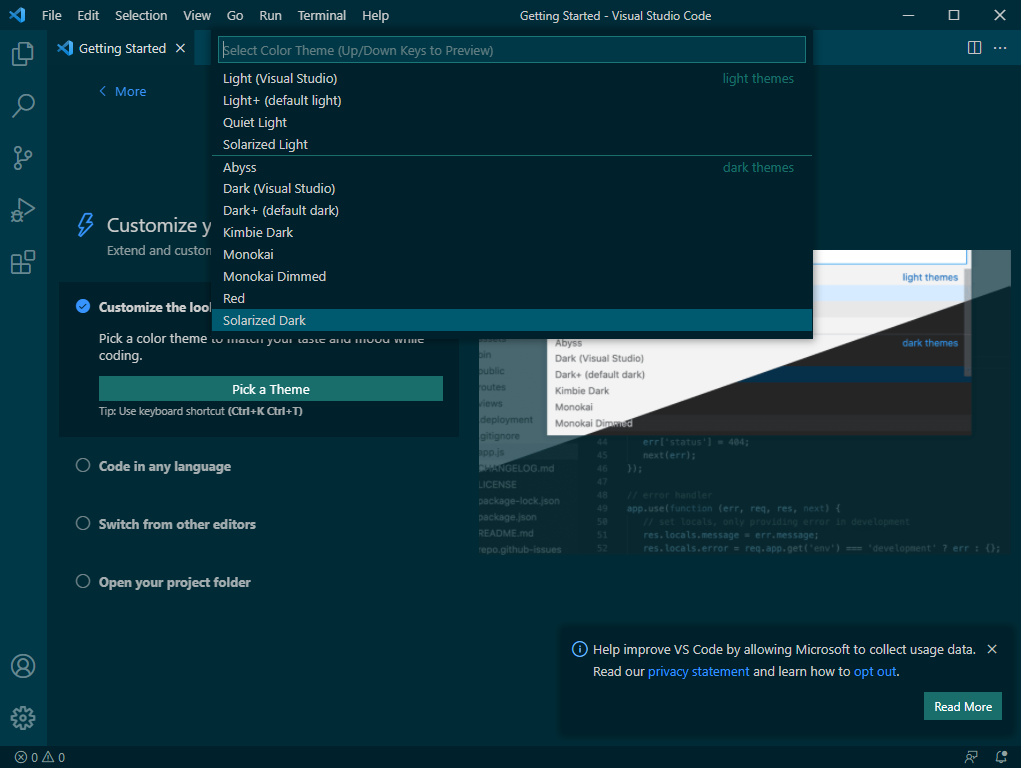Open the editor More Actions ellipsis
The width and height of the screenshot is (1021, 768).
(1000, 48)
